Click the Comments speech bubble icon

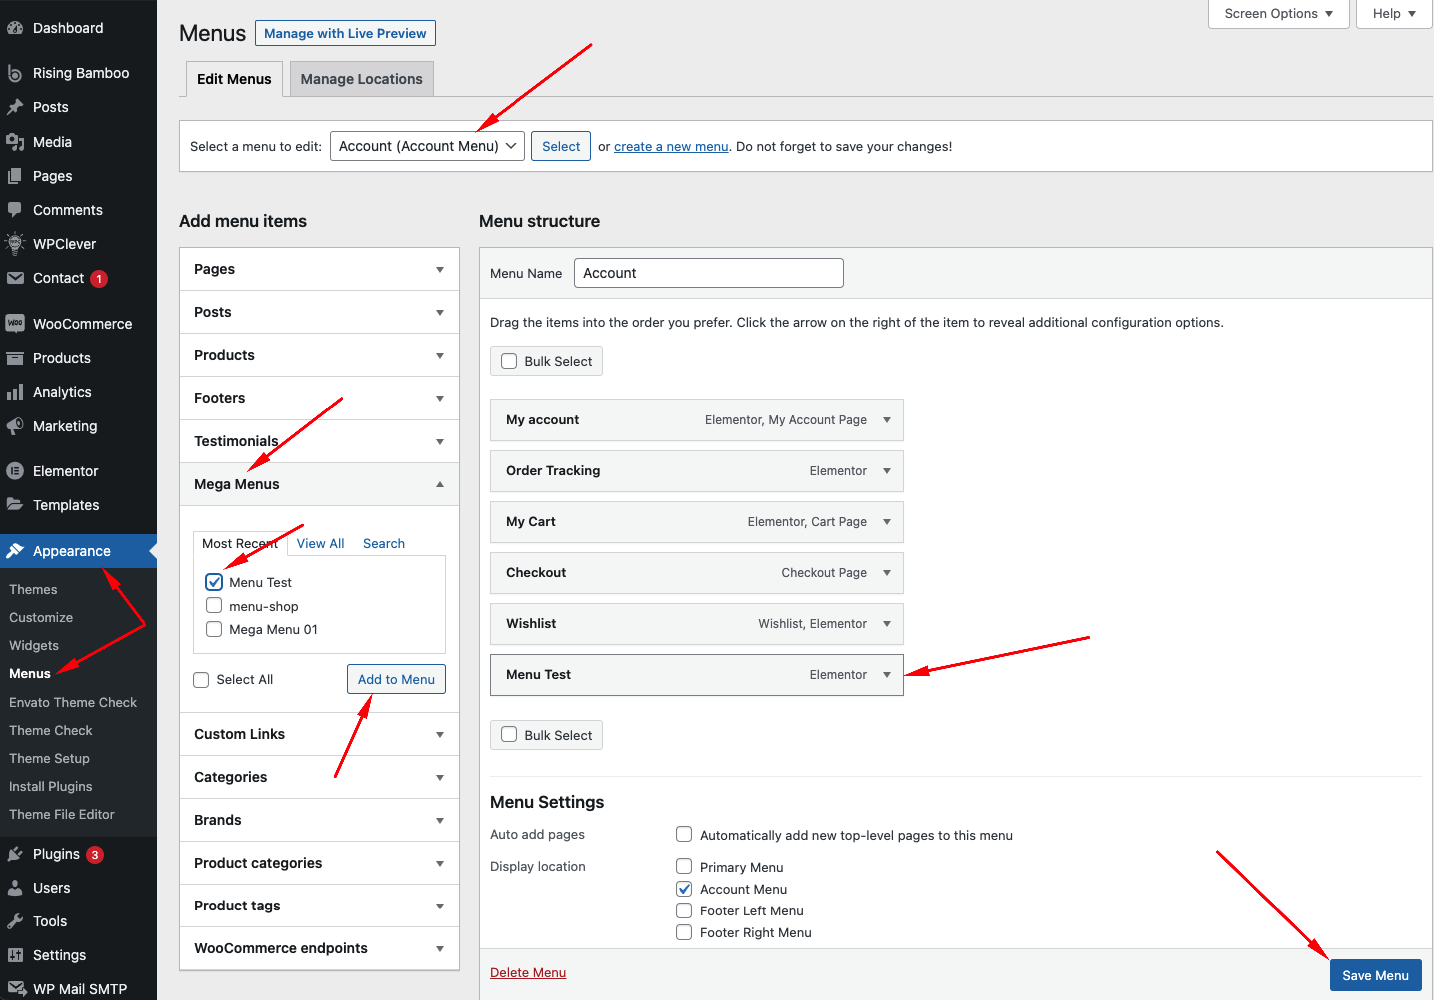click(15, 210)
